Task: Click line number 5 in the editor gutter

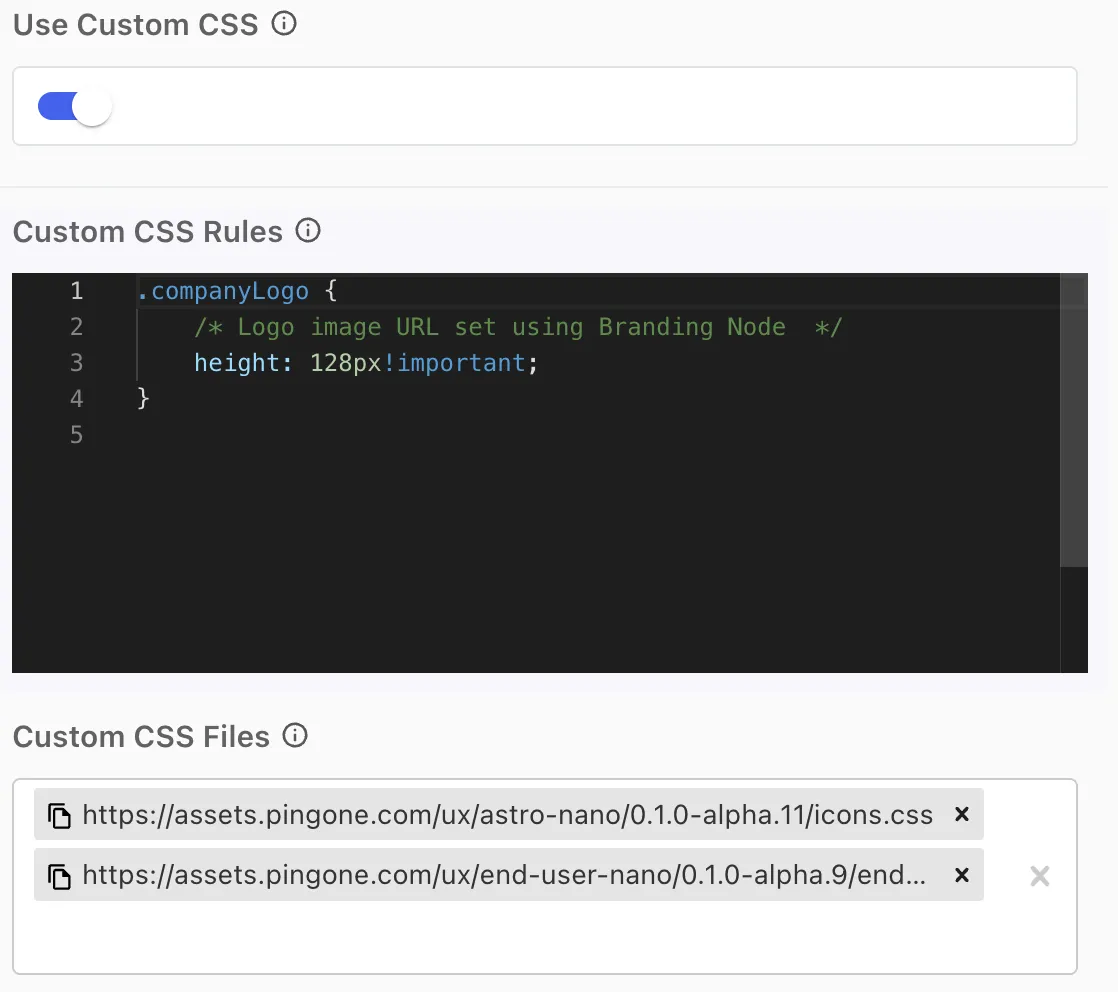Action: click(x=76, y=434)
